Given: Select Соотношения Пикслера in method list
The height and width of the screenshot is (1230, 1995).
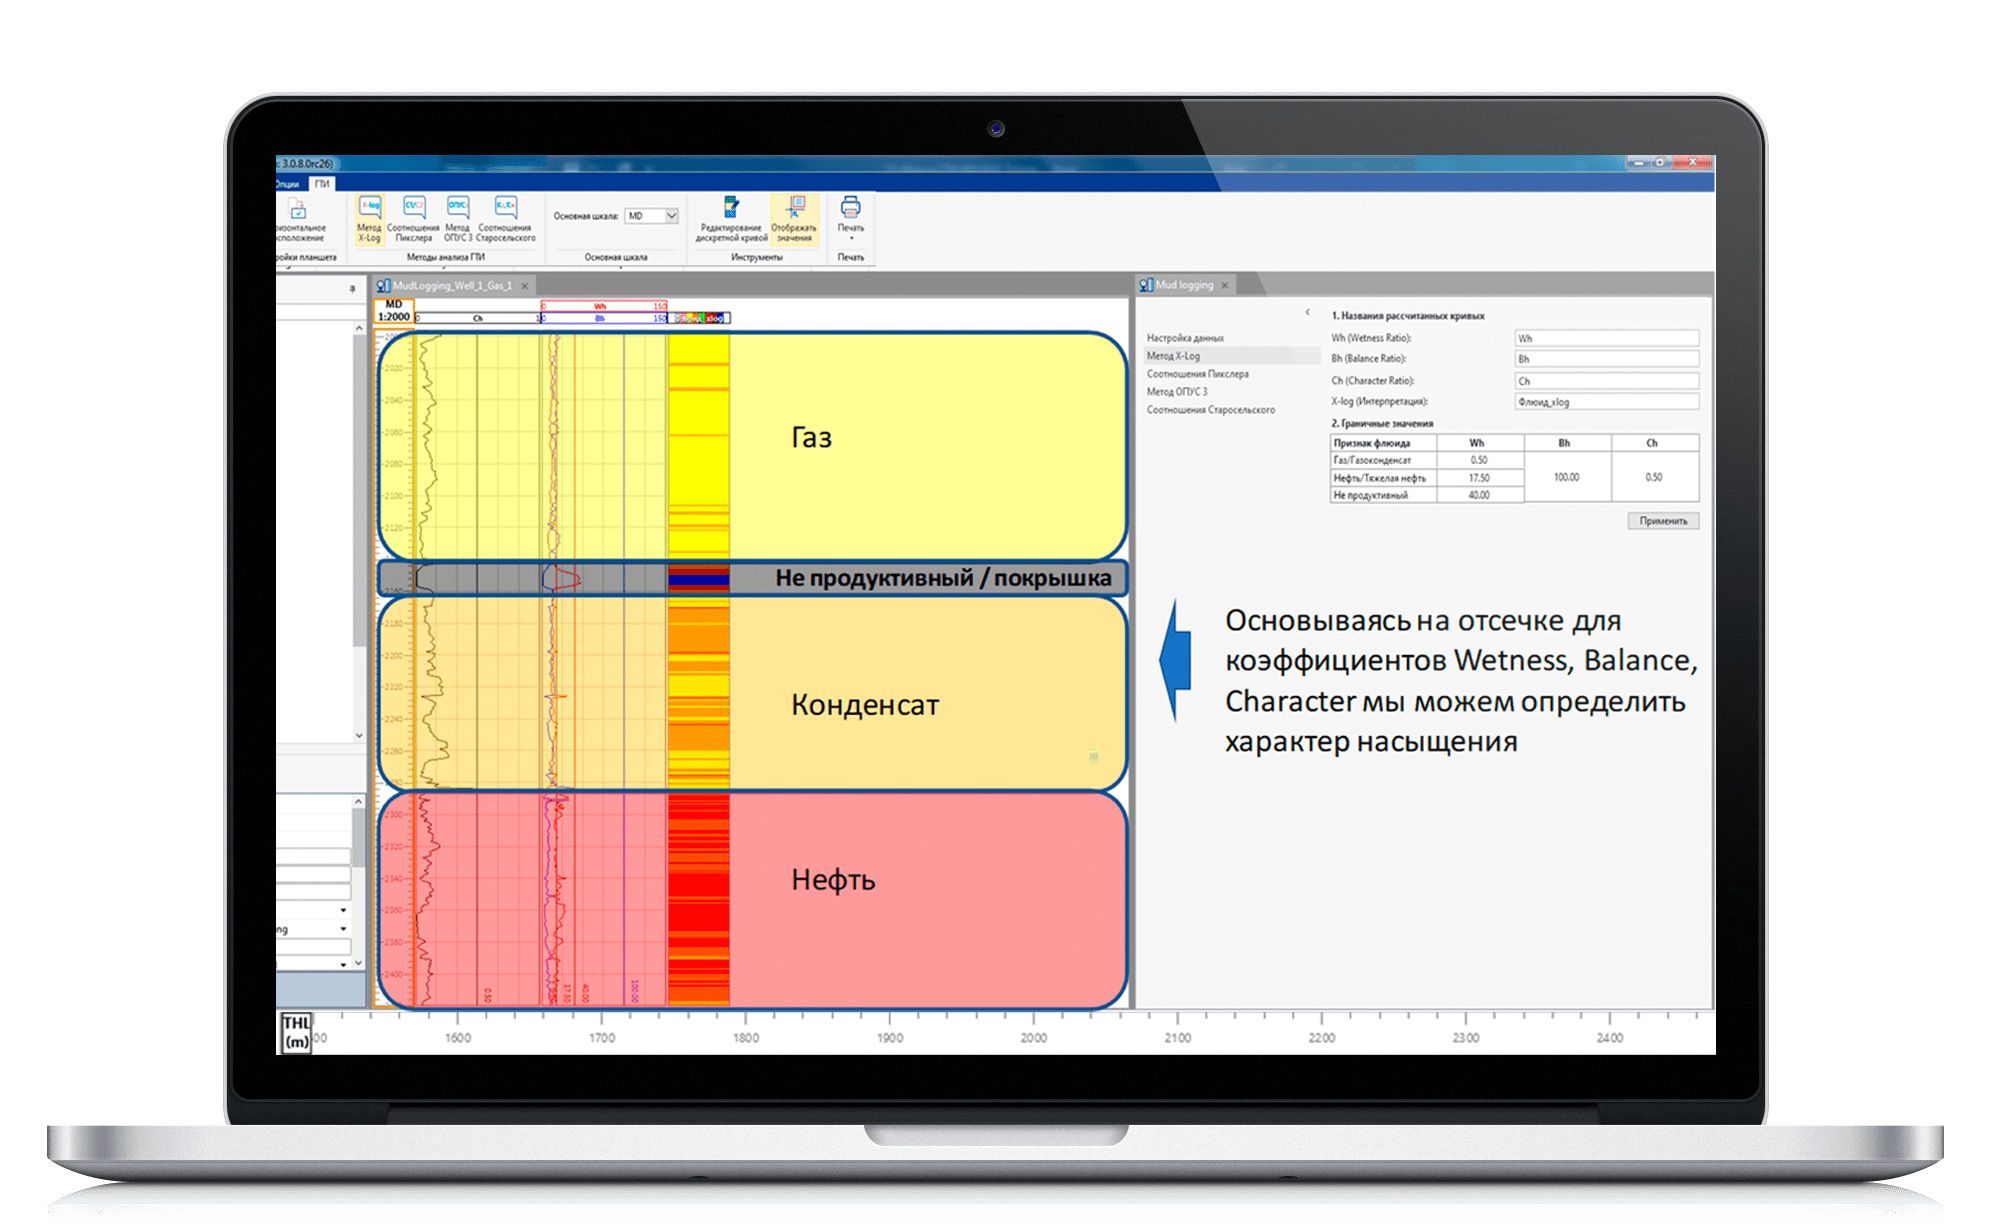Looking at the screenshot, I should 1198,374.
